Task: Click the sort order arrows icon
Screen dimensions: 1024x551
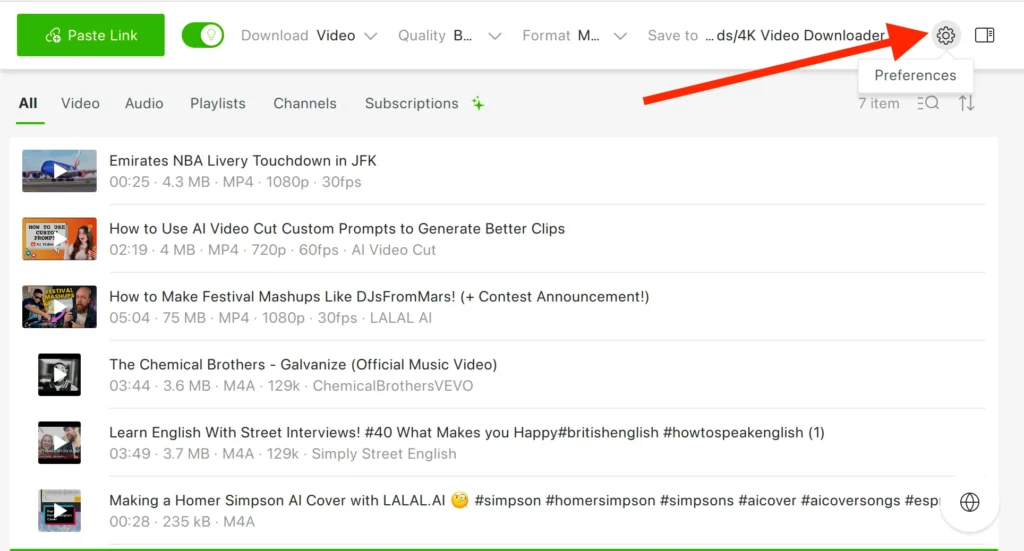Action: click(967, 103)
